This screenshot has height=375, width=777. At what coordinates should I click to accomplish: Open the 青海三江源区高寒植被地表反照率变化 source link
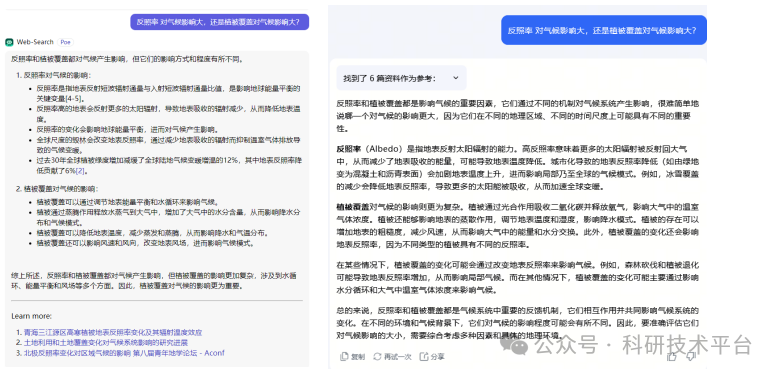click(x=112, y=333)
